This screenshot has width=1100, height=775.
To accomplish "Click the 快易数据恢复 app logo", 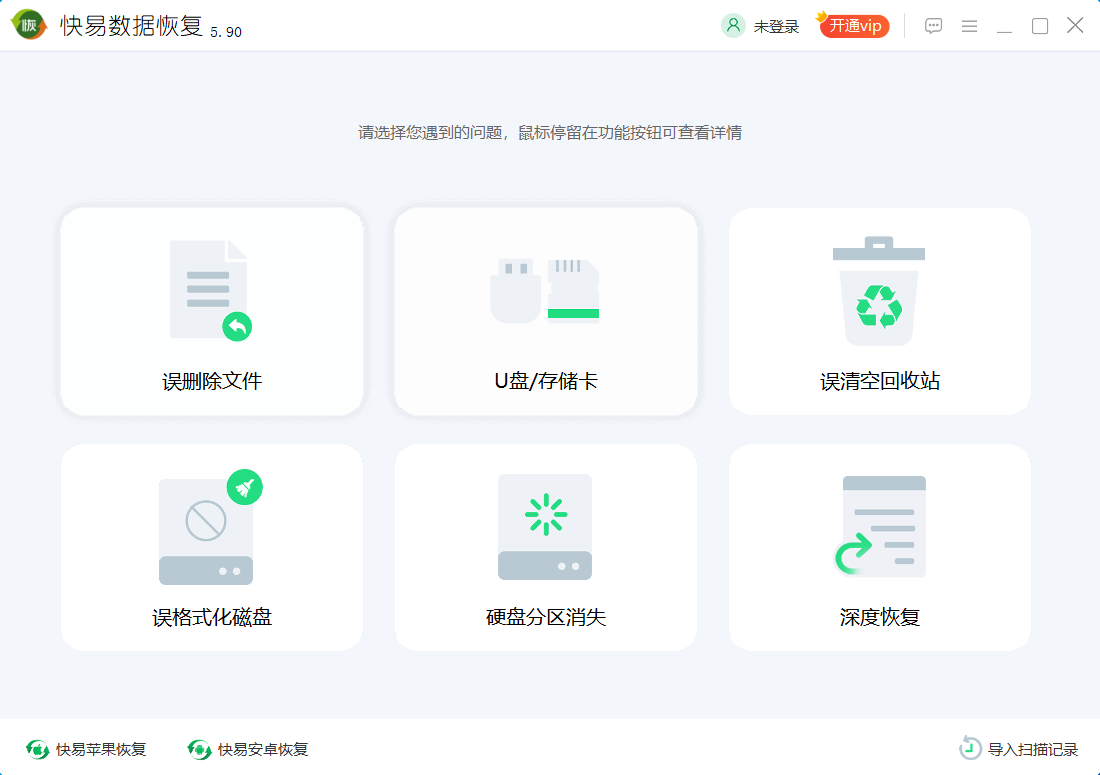I will (28, 24).
